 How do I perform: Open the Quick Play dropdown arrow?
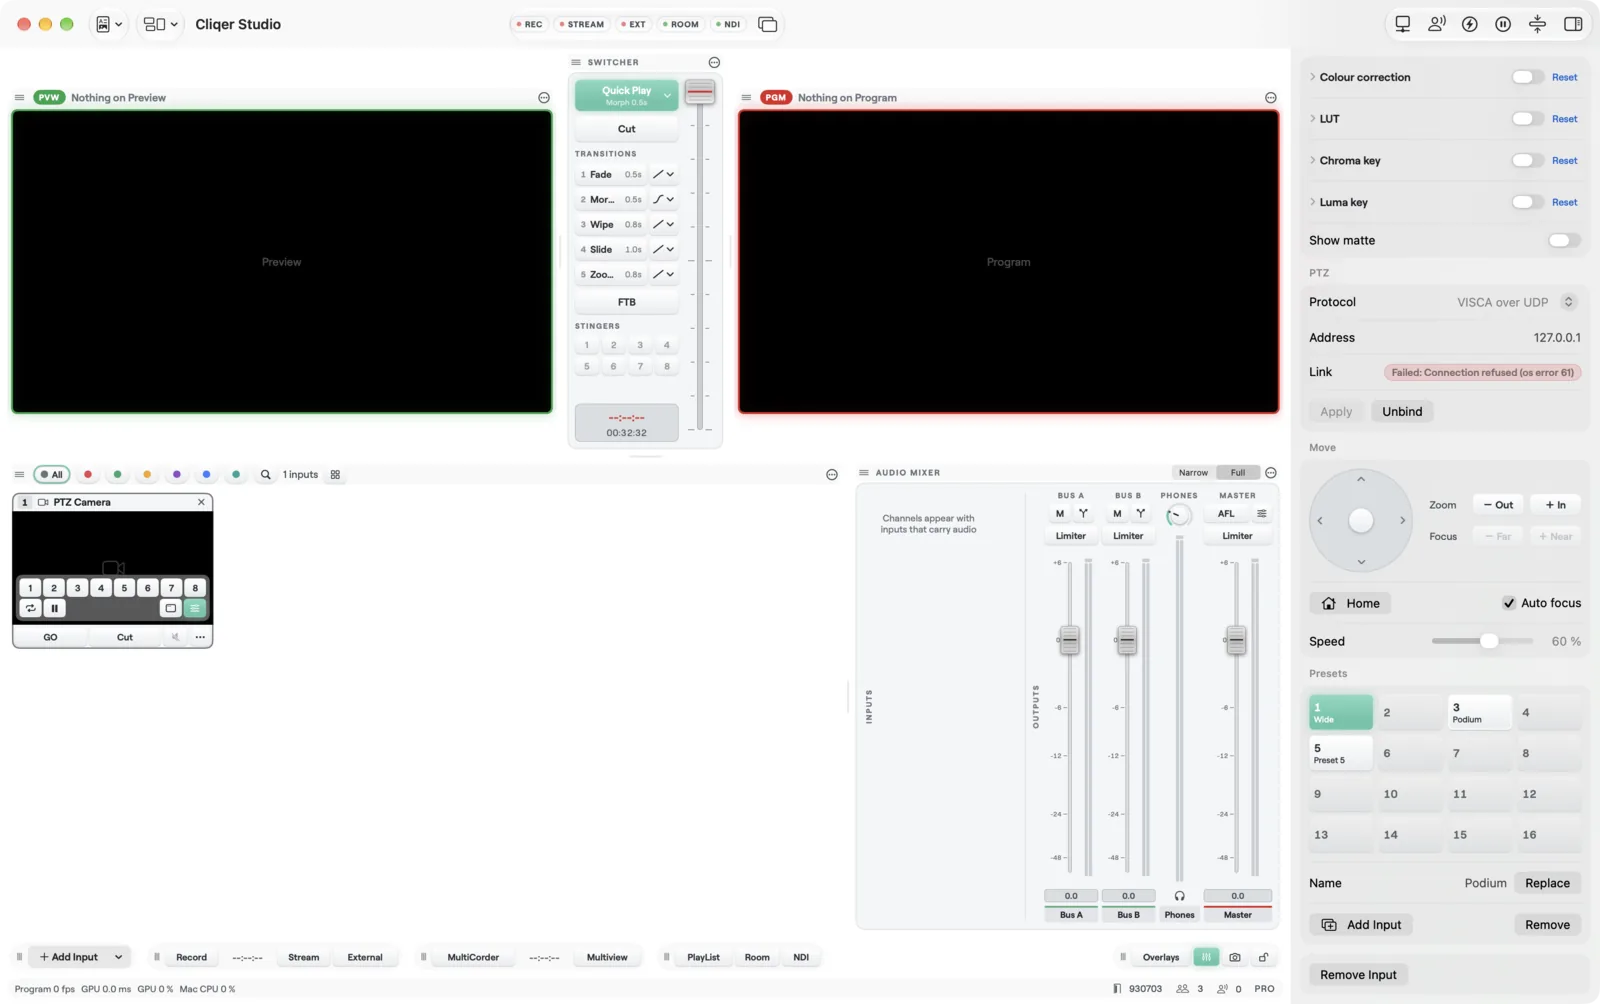coord(667,95)
